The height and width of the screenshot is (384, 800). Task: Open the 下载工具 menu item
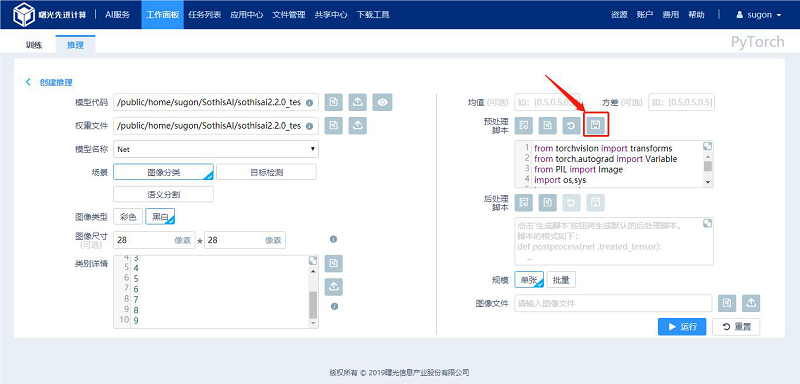point(373,15)
